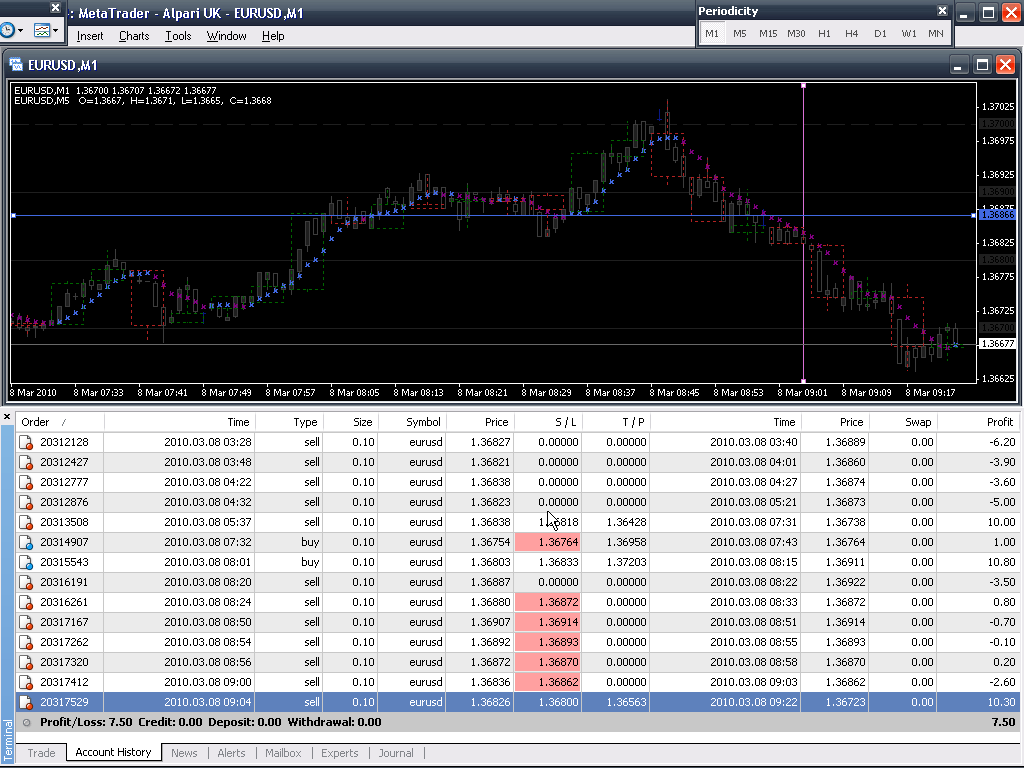Click order 20314907 buy icon
The image size is (1024, 768).
[26, 542]
